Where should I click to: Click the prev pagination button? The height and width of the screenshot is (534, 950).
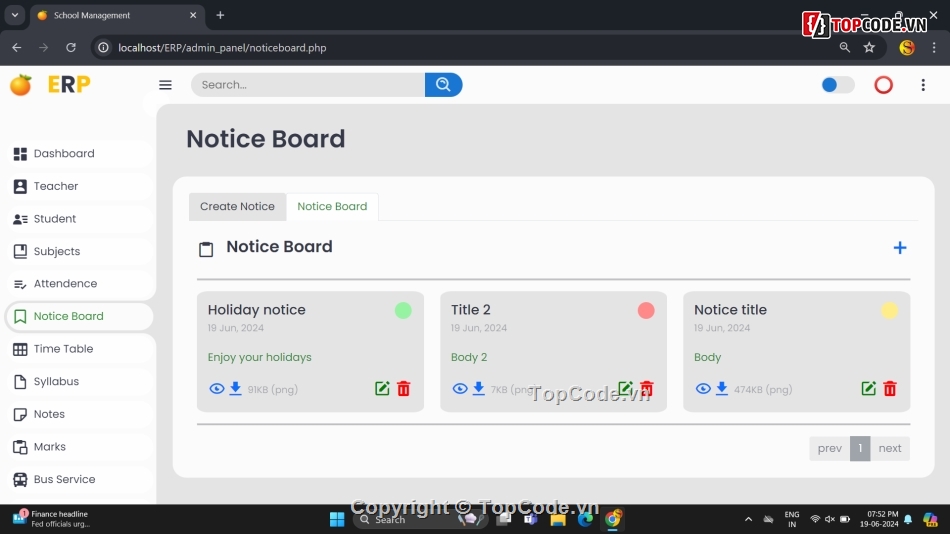coord(829,448)
